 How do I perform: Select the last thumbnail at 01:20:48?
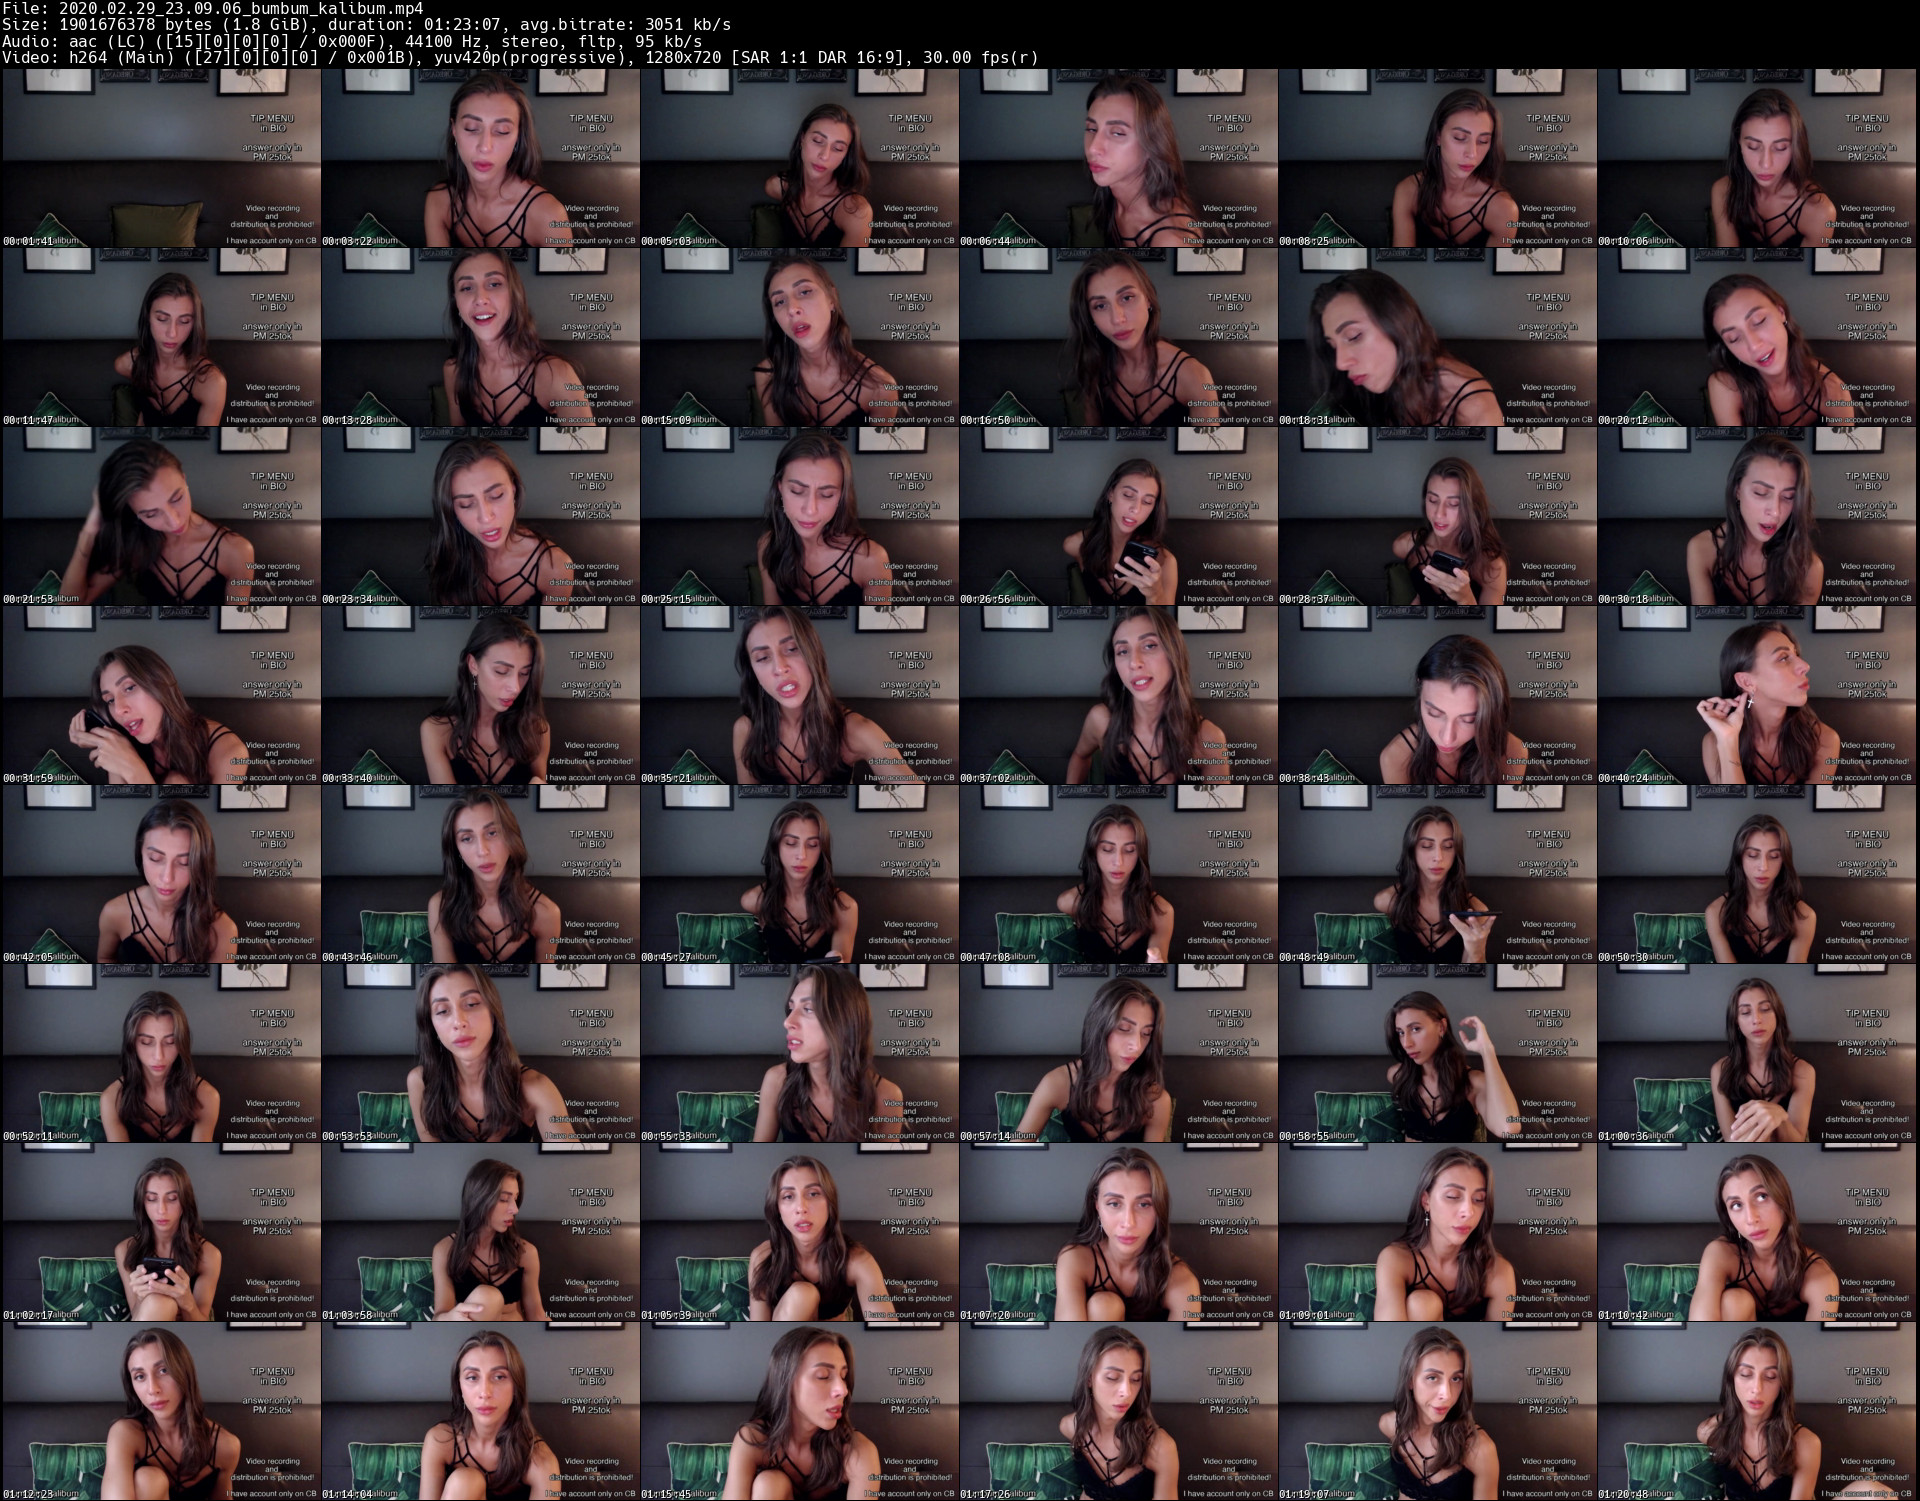coord(1757,1411)
